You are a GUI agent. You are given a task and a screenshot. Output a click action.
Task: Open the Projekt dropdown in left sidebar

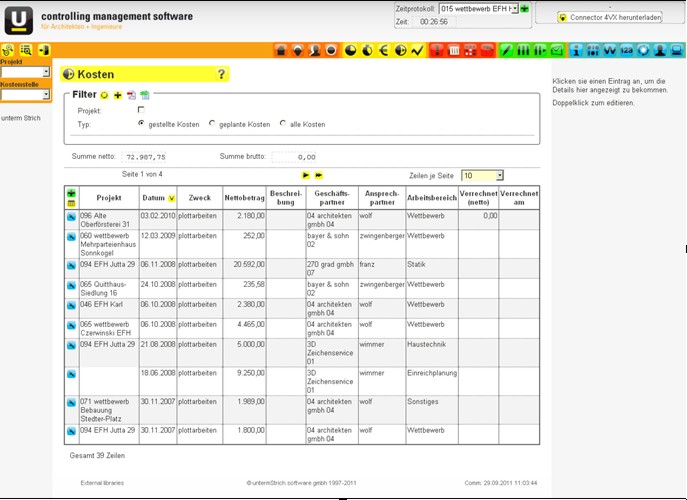(25, 72)
